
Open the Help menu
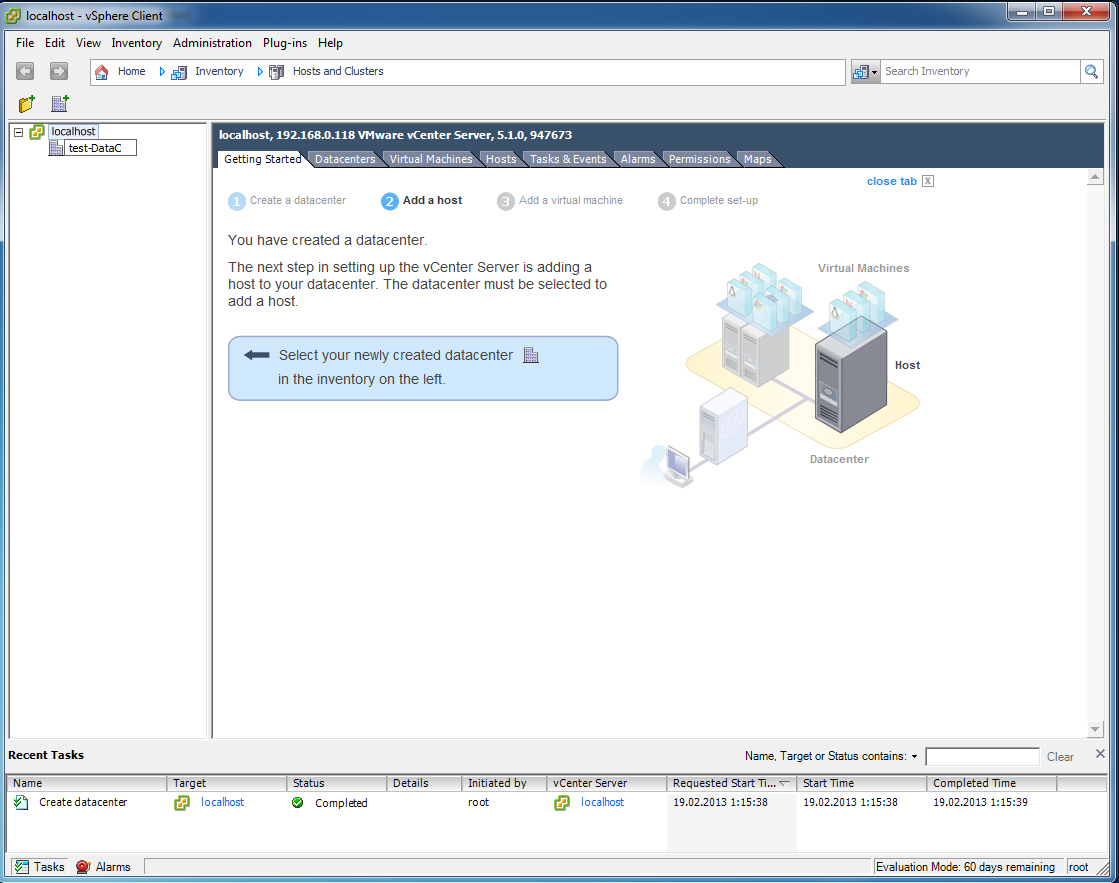pyautogui.click(x=330, y=43)
